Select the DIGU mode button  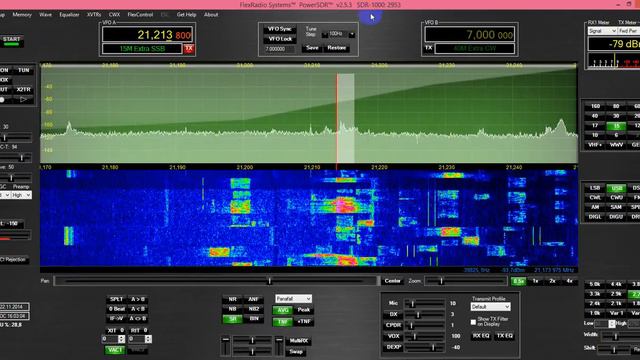tap(616, 217)
